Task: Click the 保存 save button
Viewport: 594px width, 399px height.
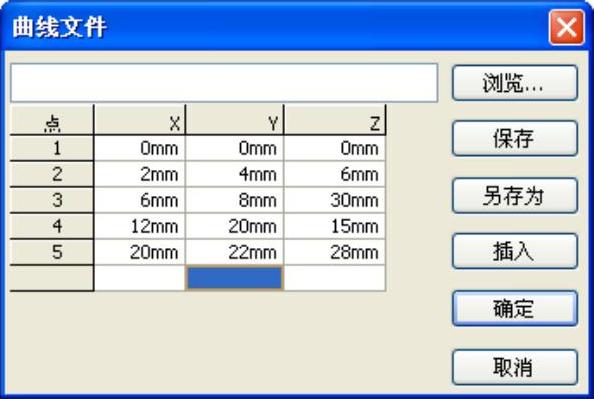Action: coord(515,138)
